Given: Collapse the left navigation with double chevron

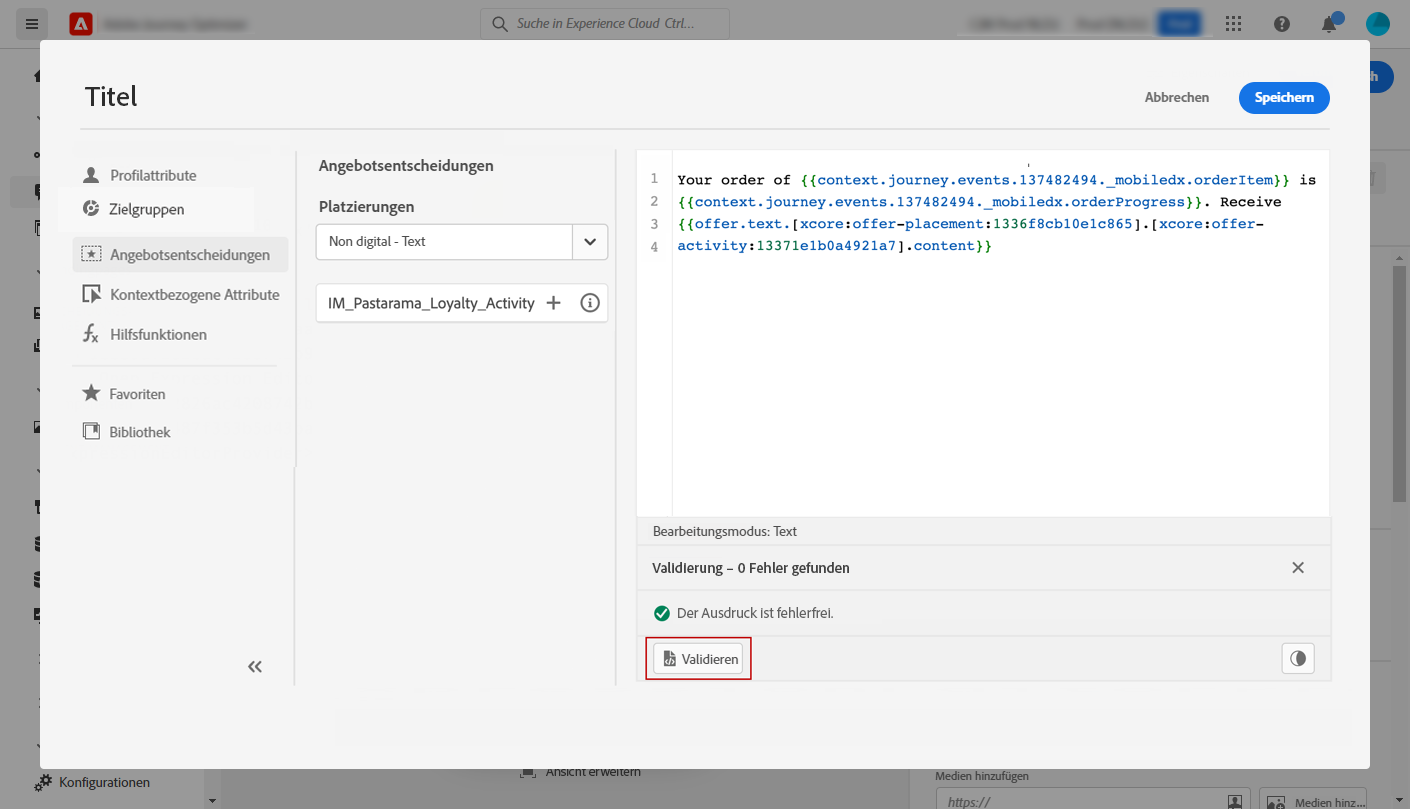Looking at the screenshot, I should [255, 667].
